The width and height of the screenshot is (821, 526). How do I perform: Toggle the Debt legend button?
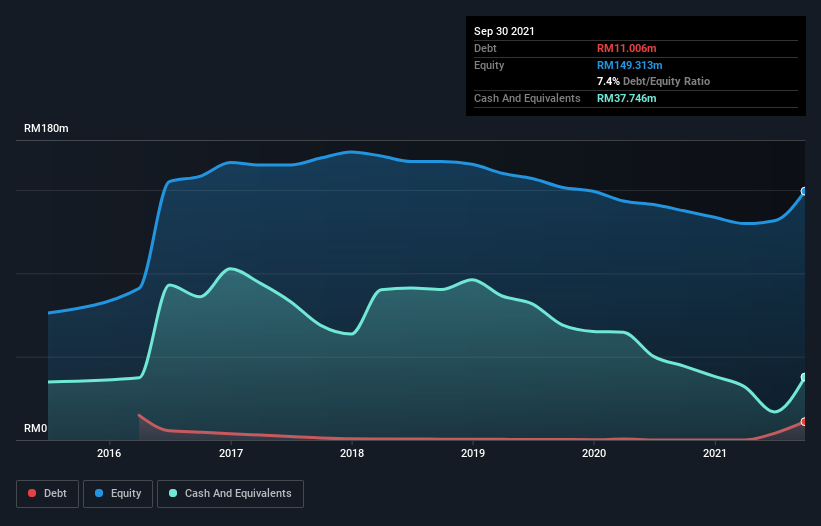(x=47, y=494)
